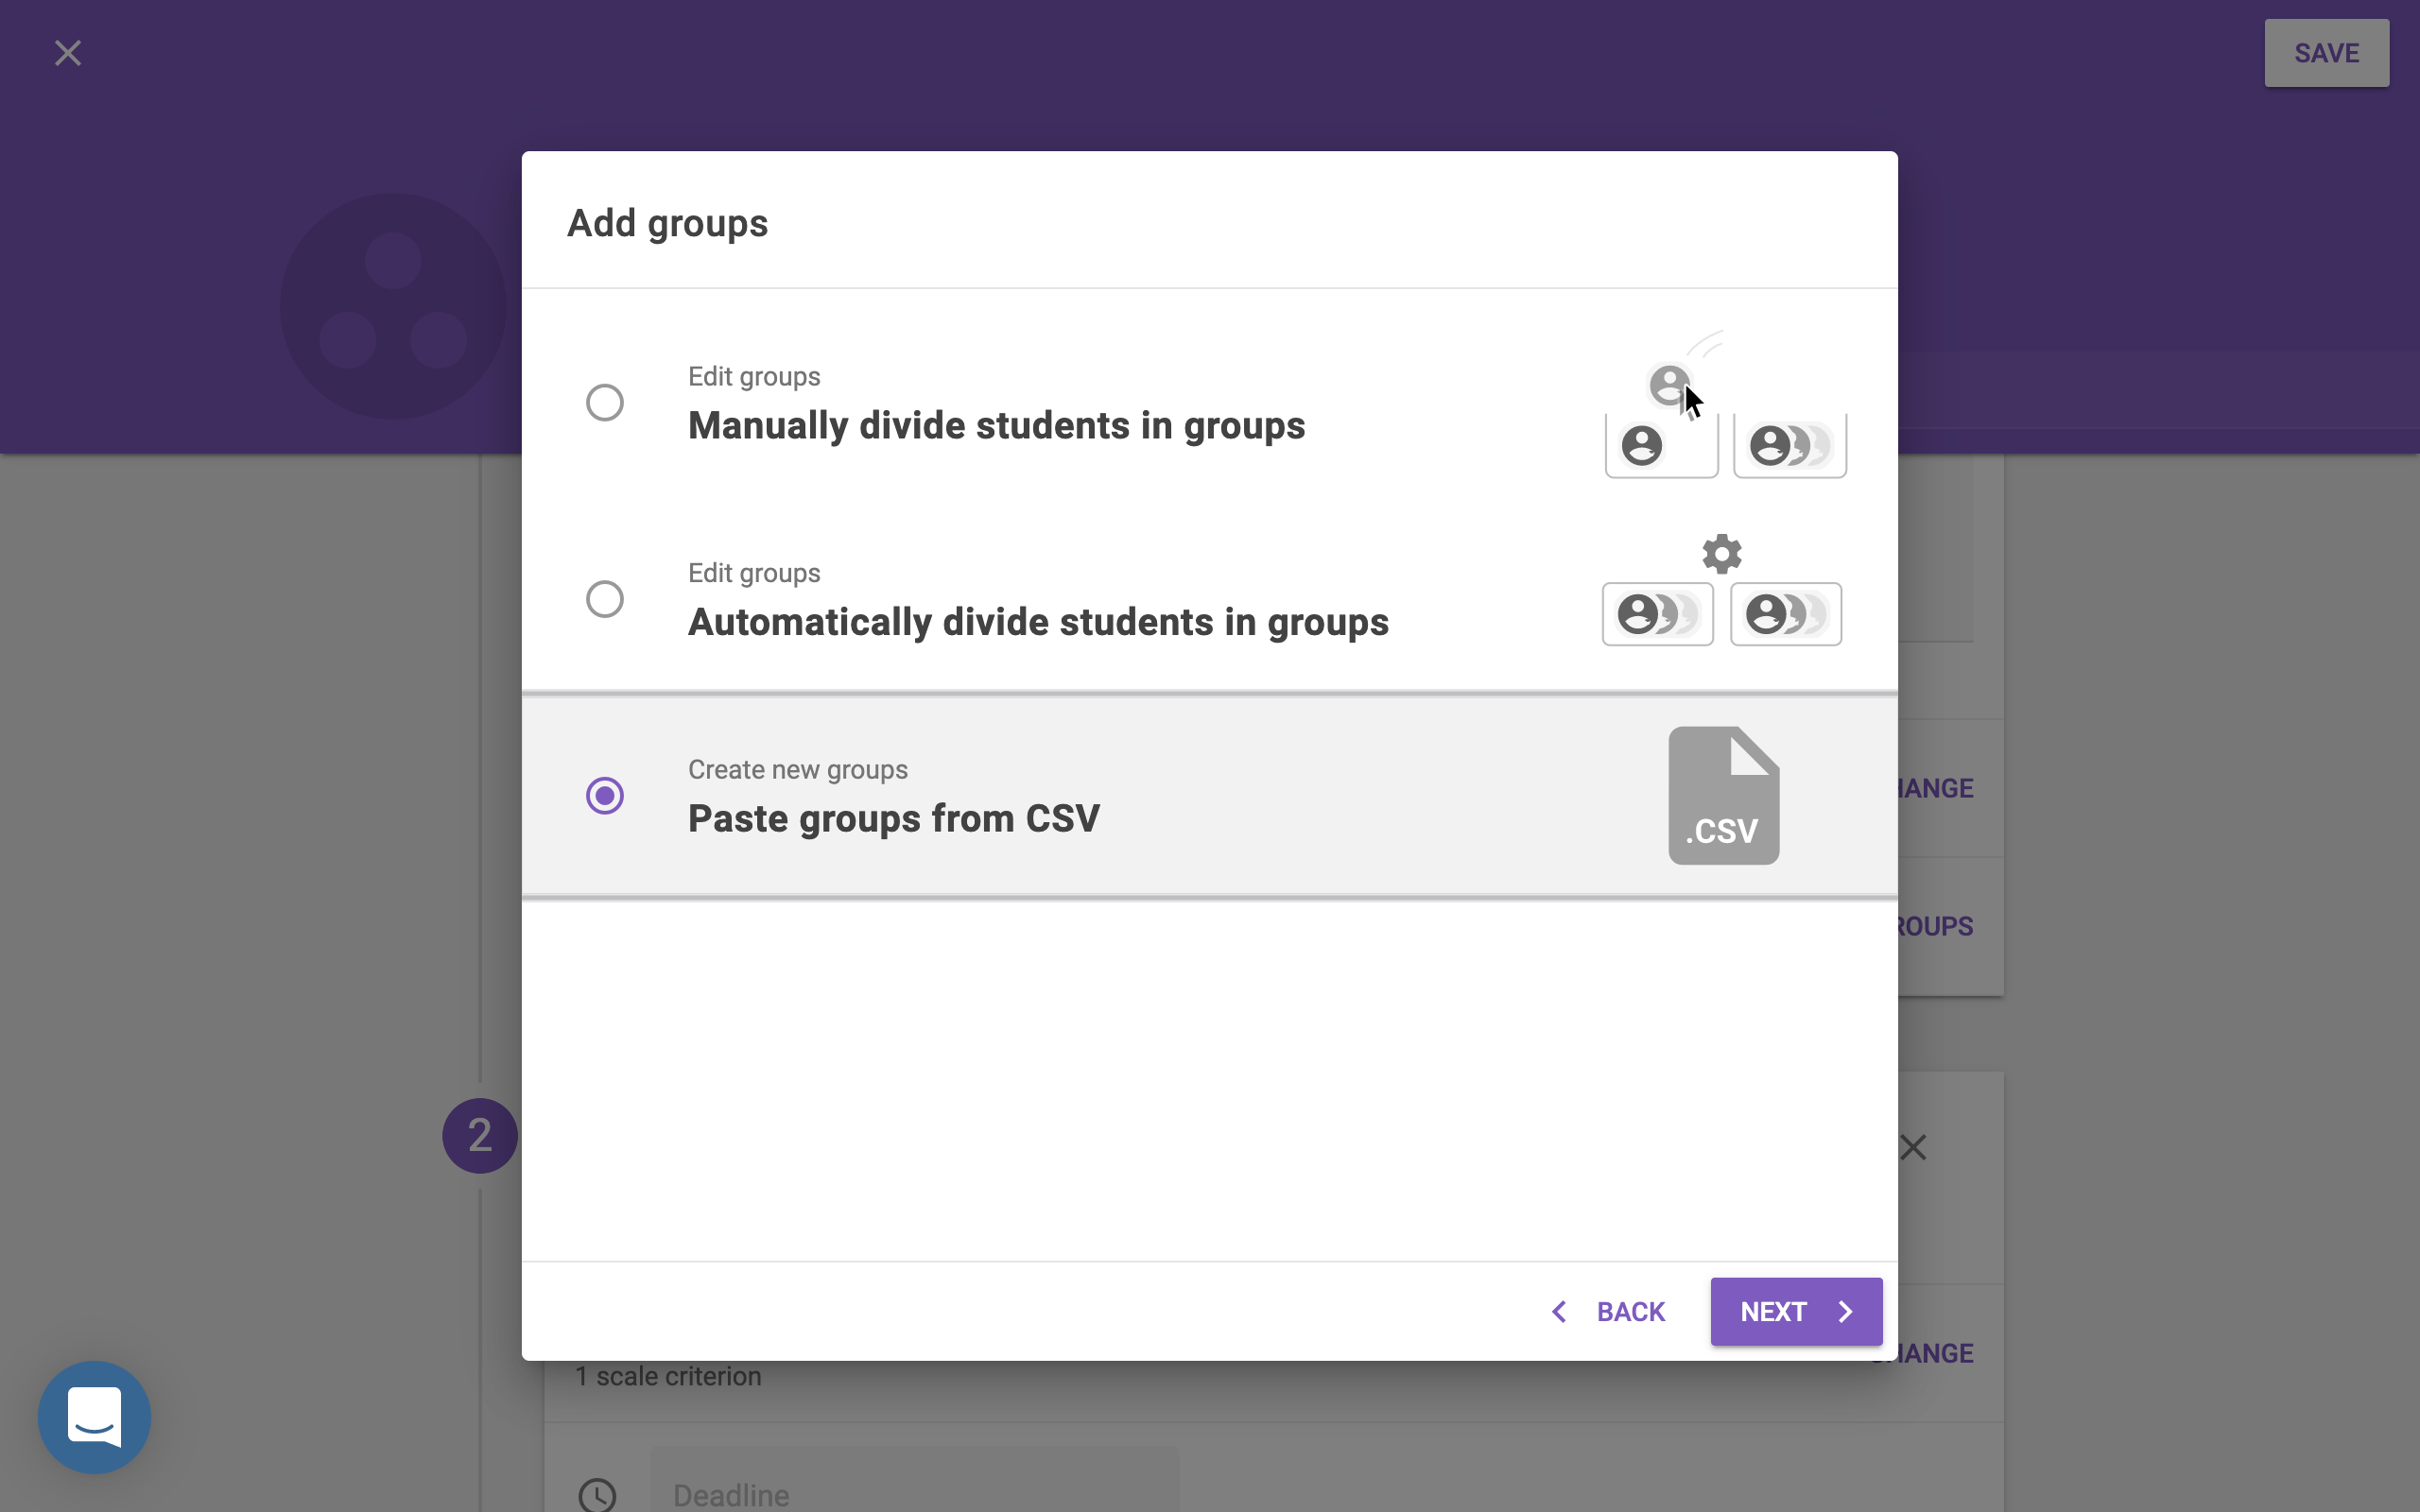The width and height of the screenshot is (2420, 1512).
Task: Select Paste groups from CSV radio
Action: point(604,796)
